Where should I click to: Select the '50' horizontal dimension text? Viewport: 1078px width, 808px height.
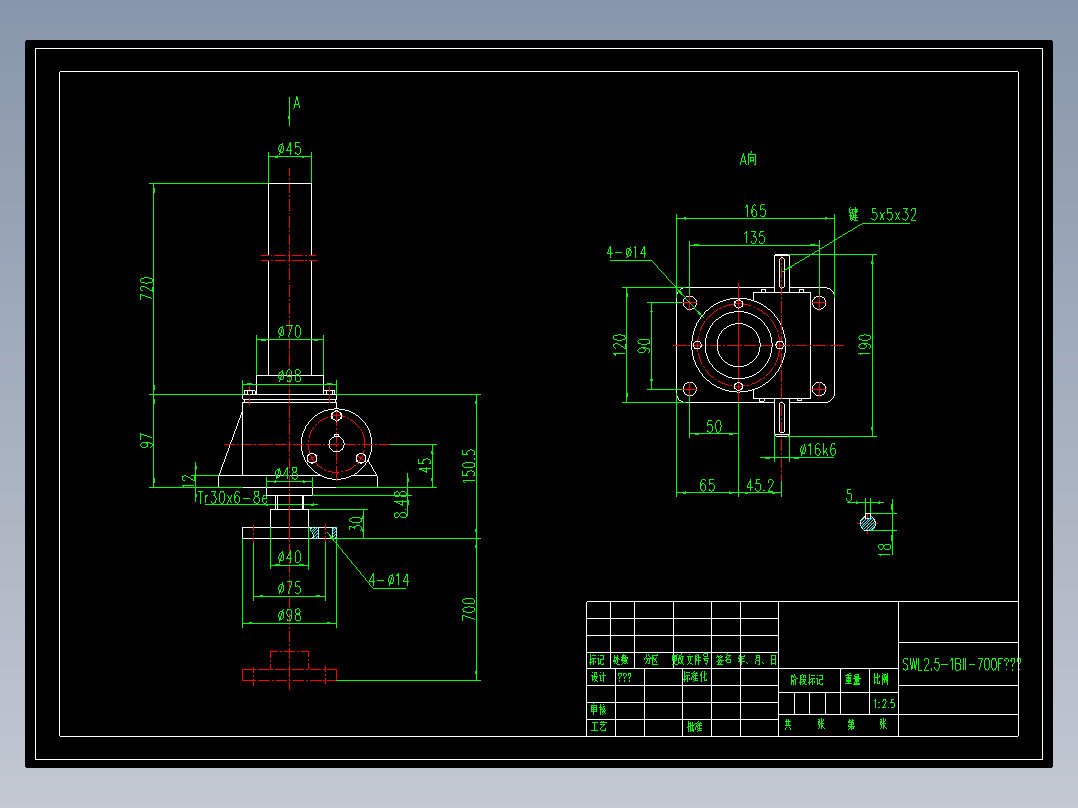click(x=714, y=427)
